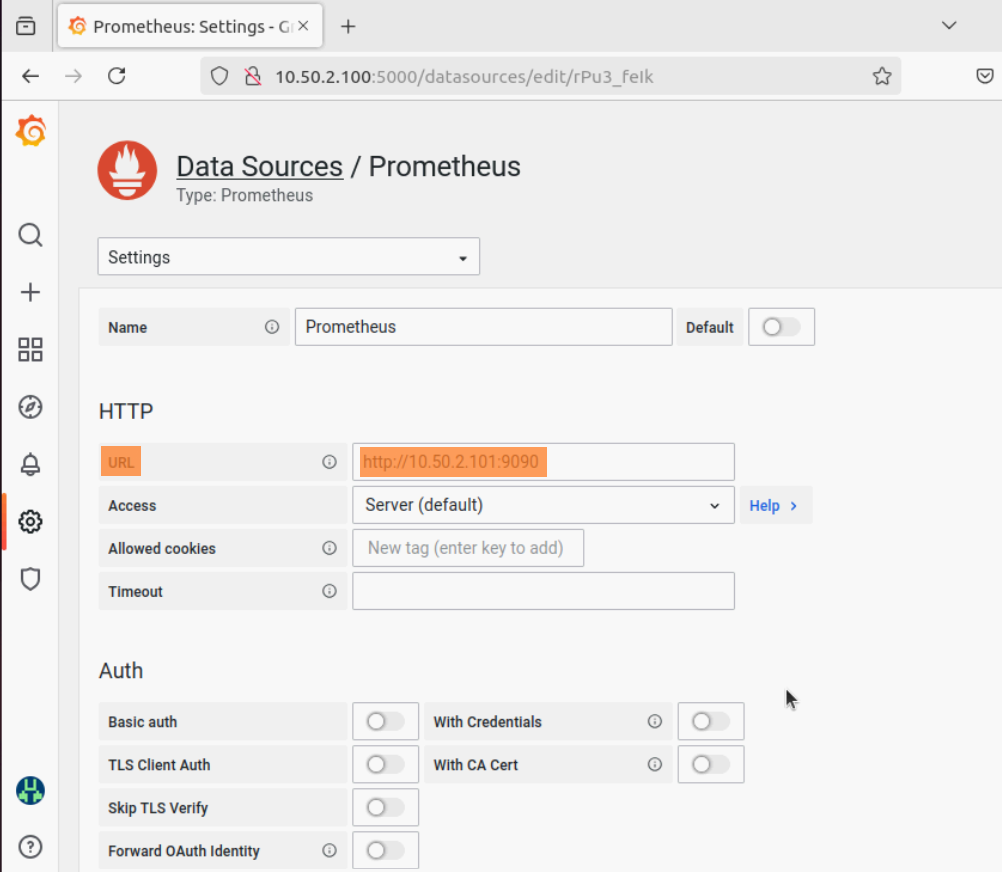This screenshot has width=1002, height=872.
Task: Click the info icon beside Allowed cookies
Action: [x=329, y=548]
